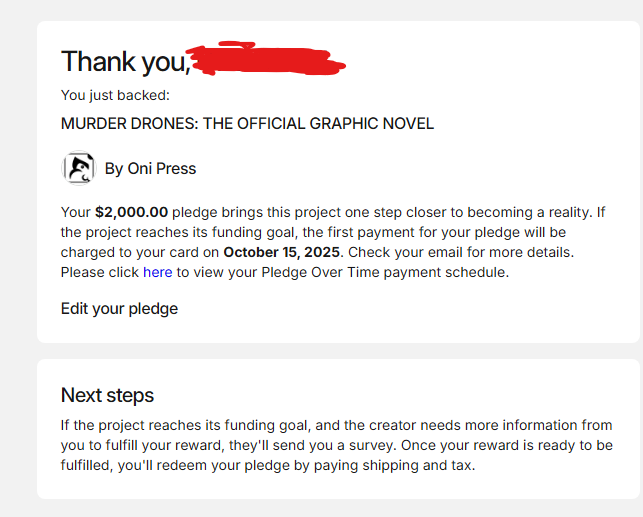Click the bold October 15, 2025 charge date
643x517 pixels.
pyautogui.click(x=281, y=252)
